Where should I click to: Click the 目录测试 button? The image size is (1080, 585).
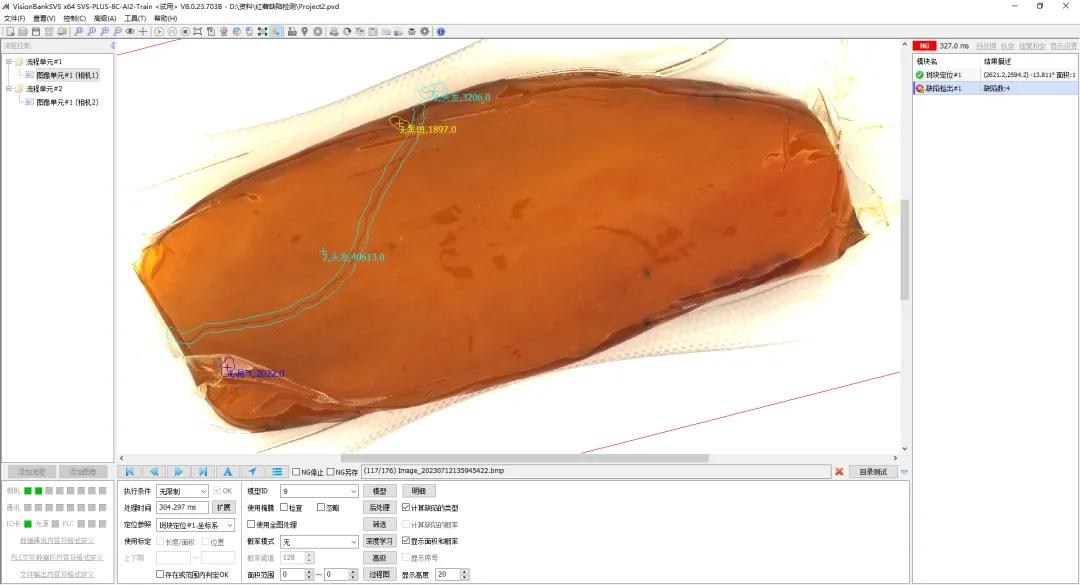[873, 472]
